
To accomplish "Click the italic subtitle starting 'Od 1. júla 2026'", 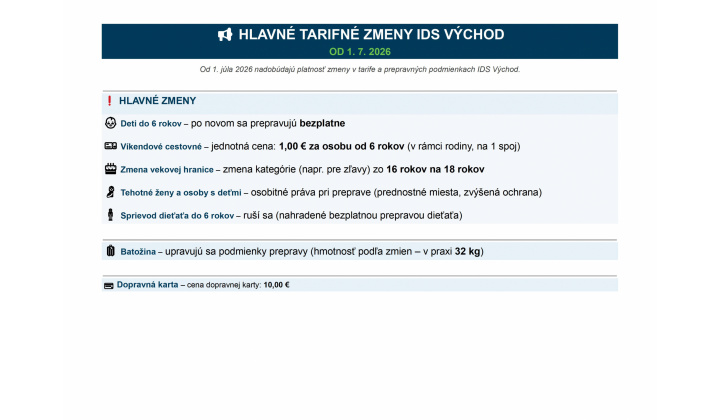I will click(x=360, y=69).
